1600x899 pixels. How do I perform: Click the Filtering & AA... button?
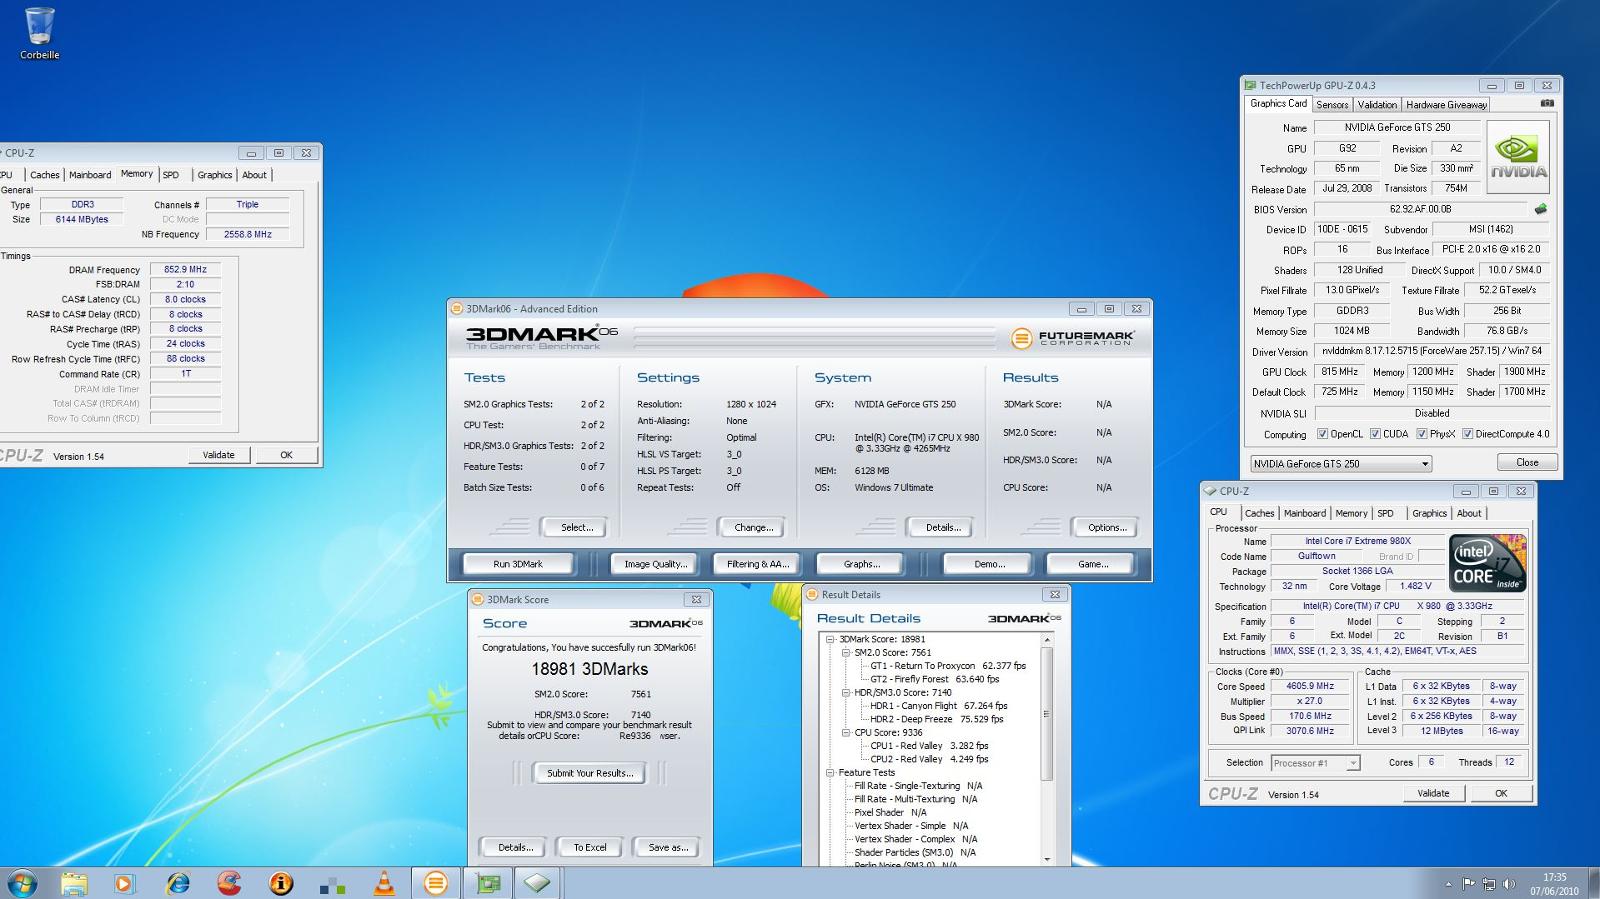click(x=758, y=564)
